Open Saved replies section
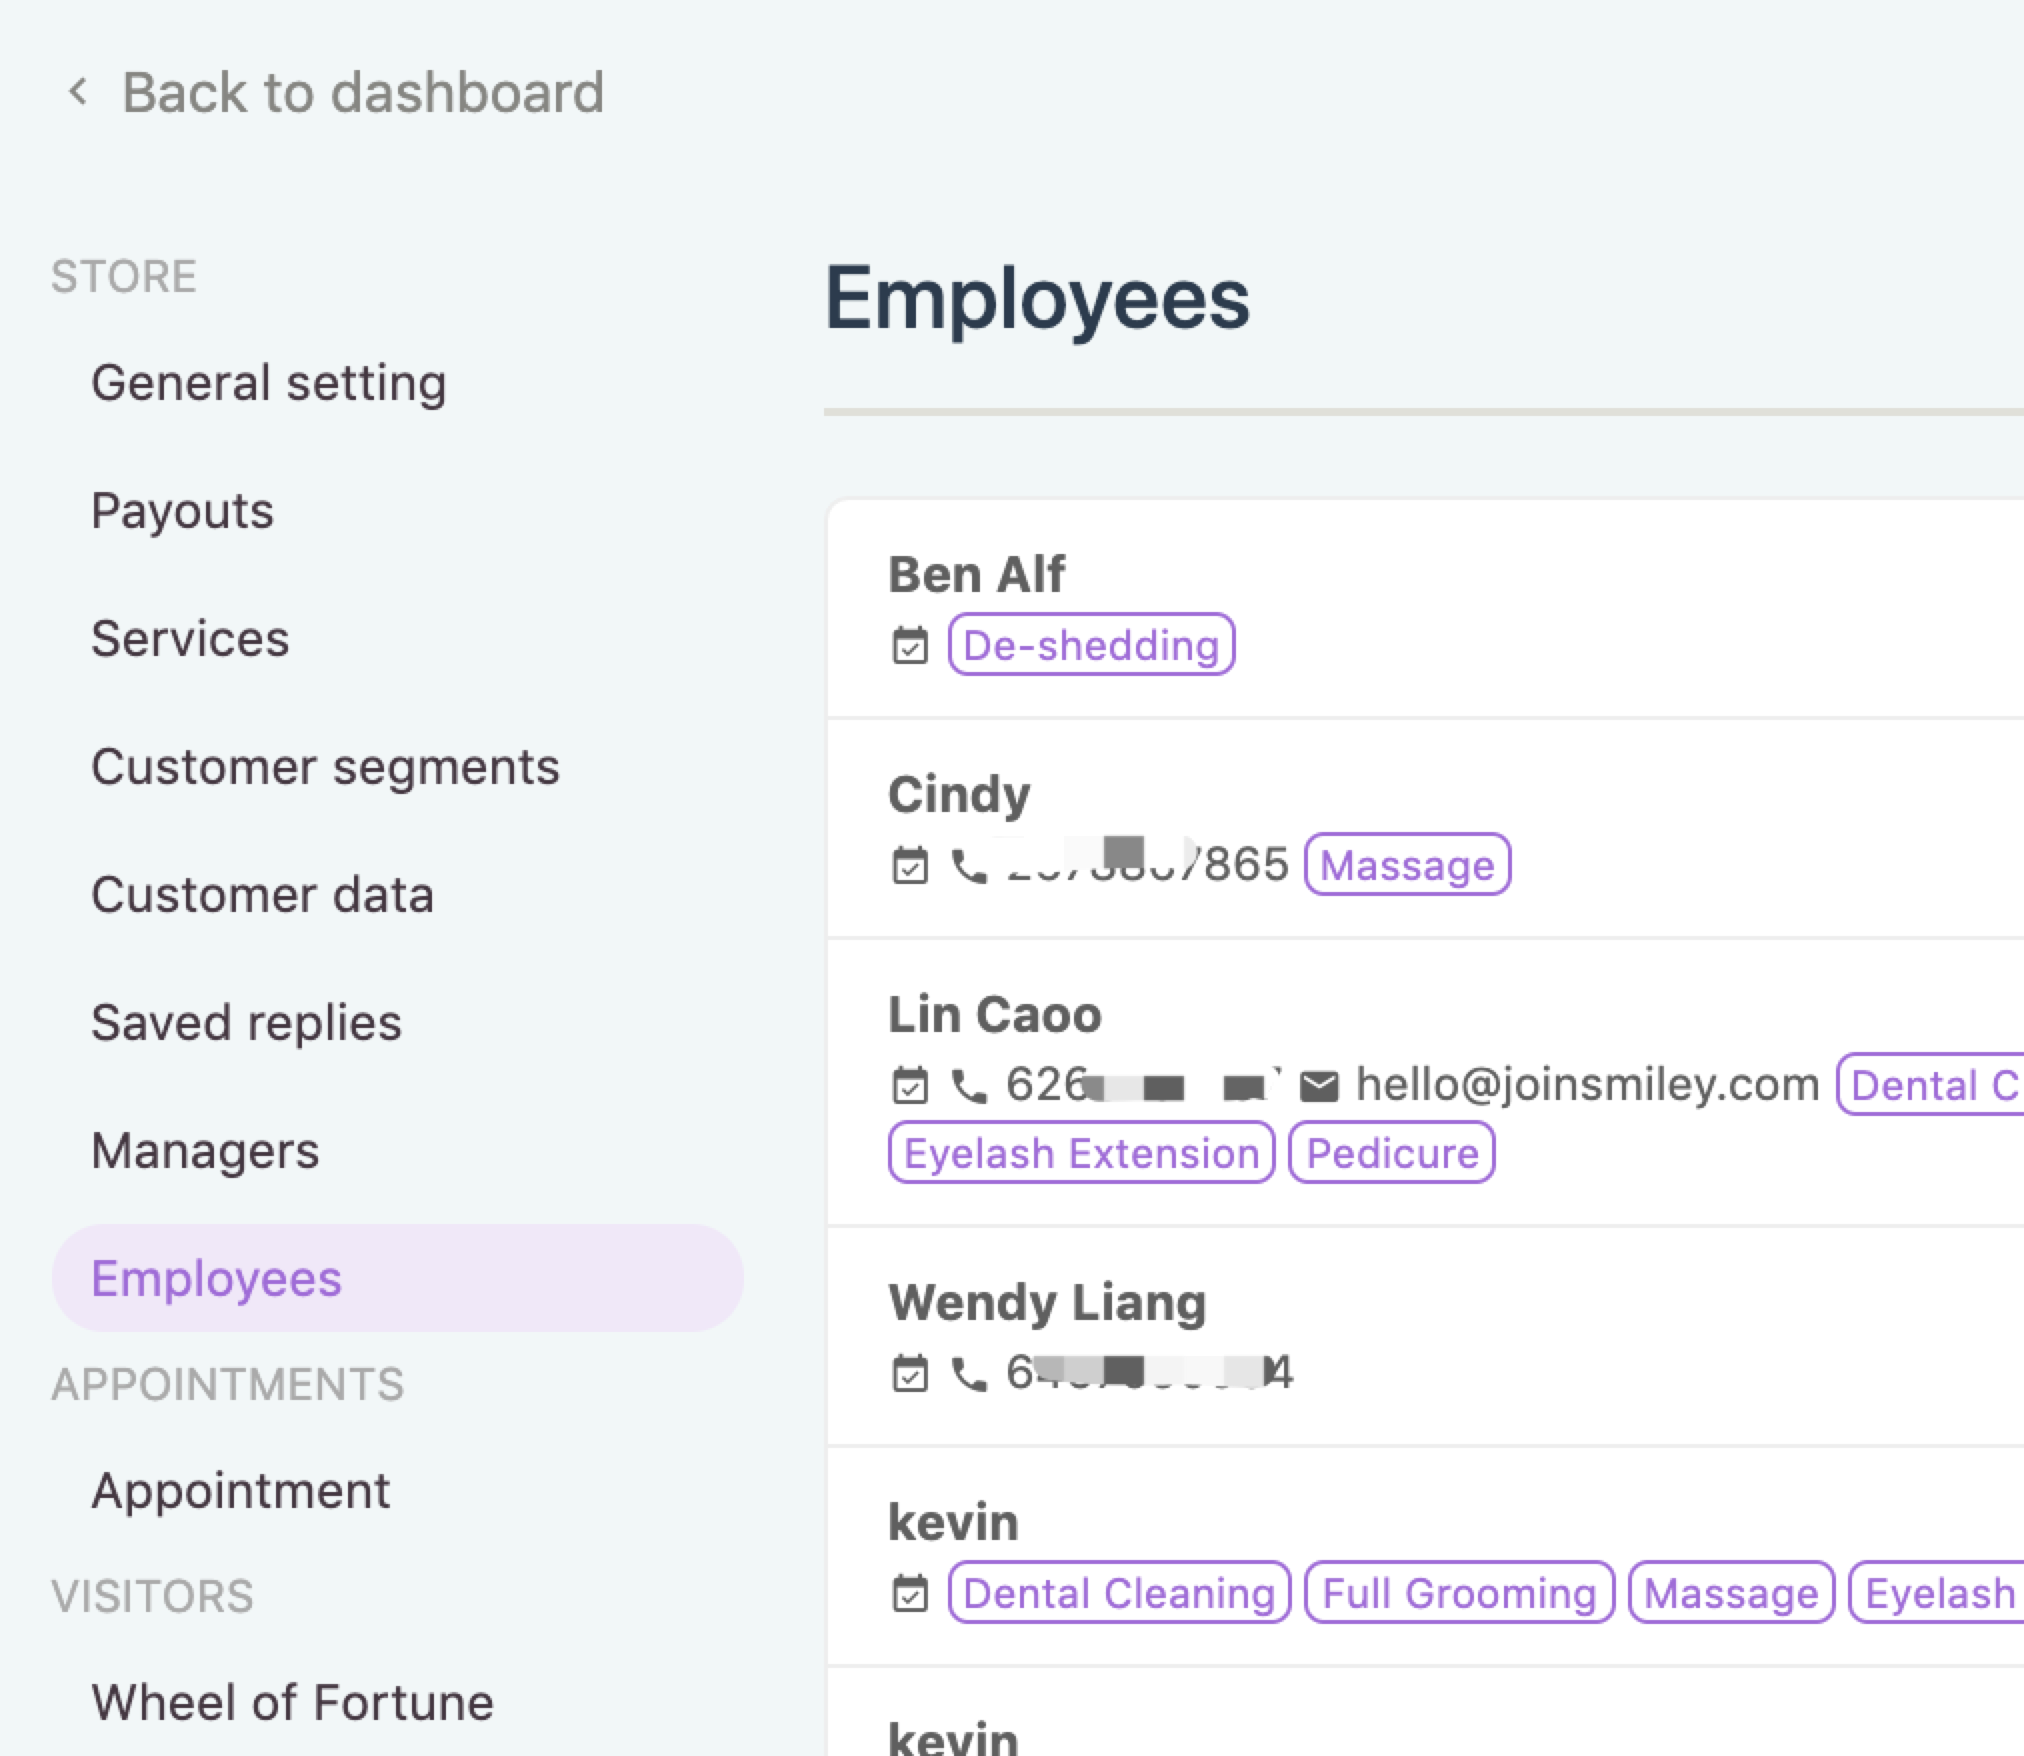Image resolution: width=2024 pixels, height=1756 pixels. tap(246, 1023)
